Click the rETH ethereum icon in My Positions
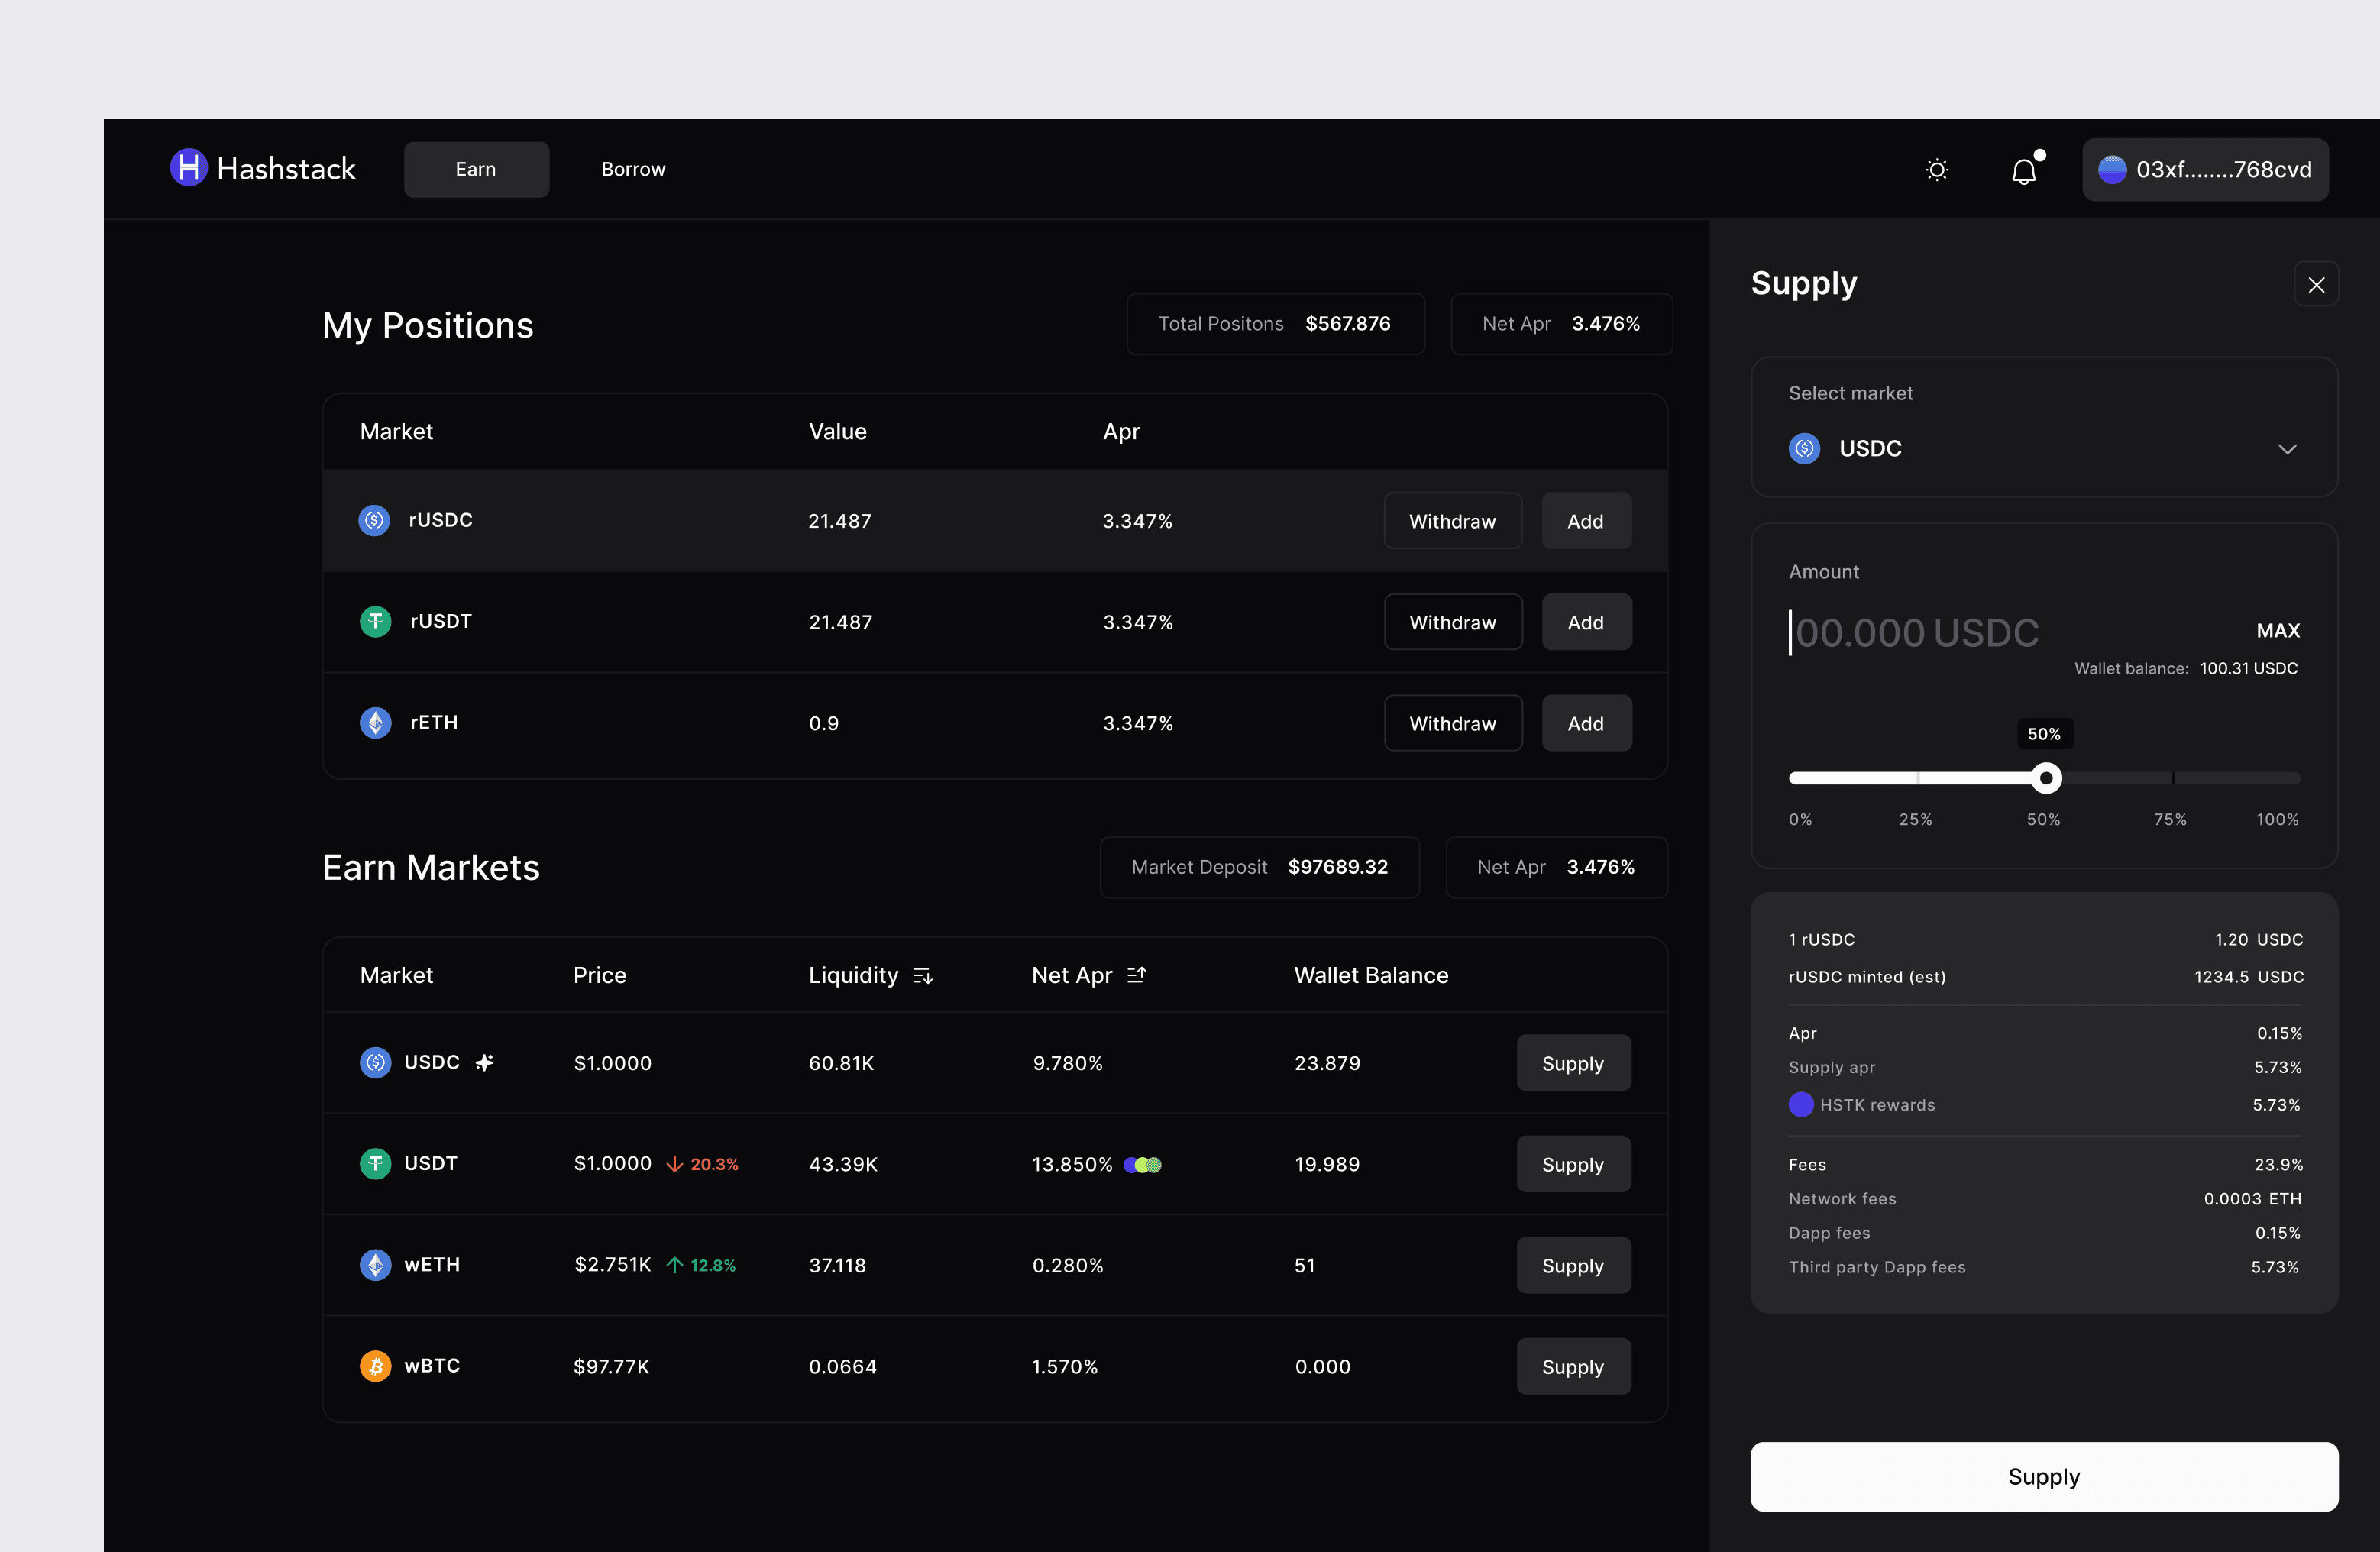 (x=375, y=723)
